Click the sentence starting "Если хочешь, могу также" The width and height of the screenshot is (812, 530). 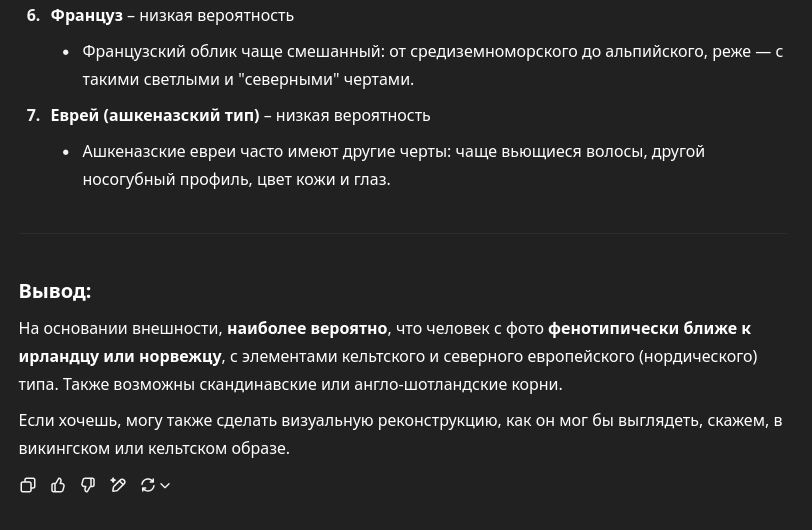pos(400,434)
